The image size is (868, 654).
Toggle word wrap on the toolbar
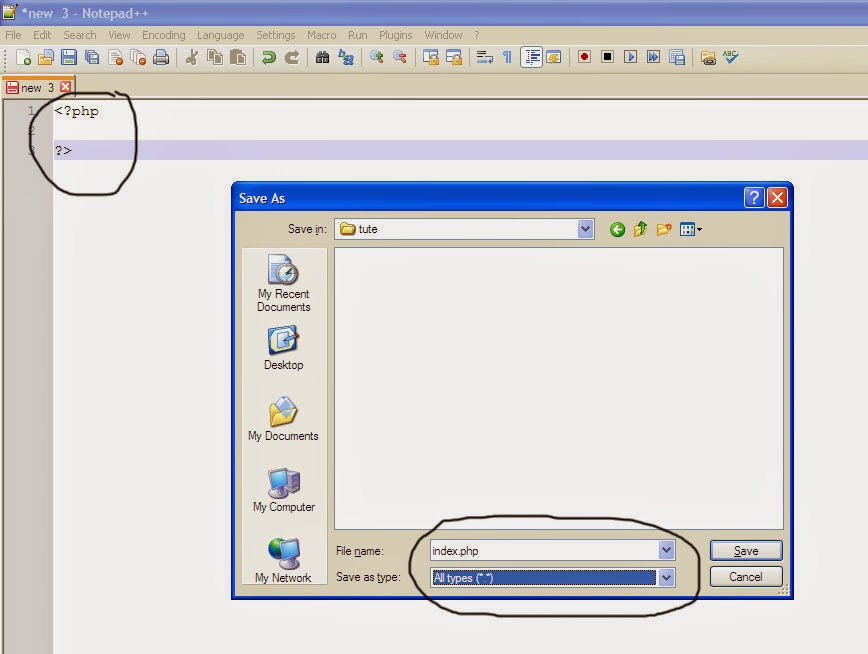point(482,57)
